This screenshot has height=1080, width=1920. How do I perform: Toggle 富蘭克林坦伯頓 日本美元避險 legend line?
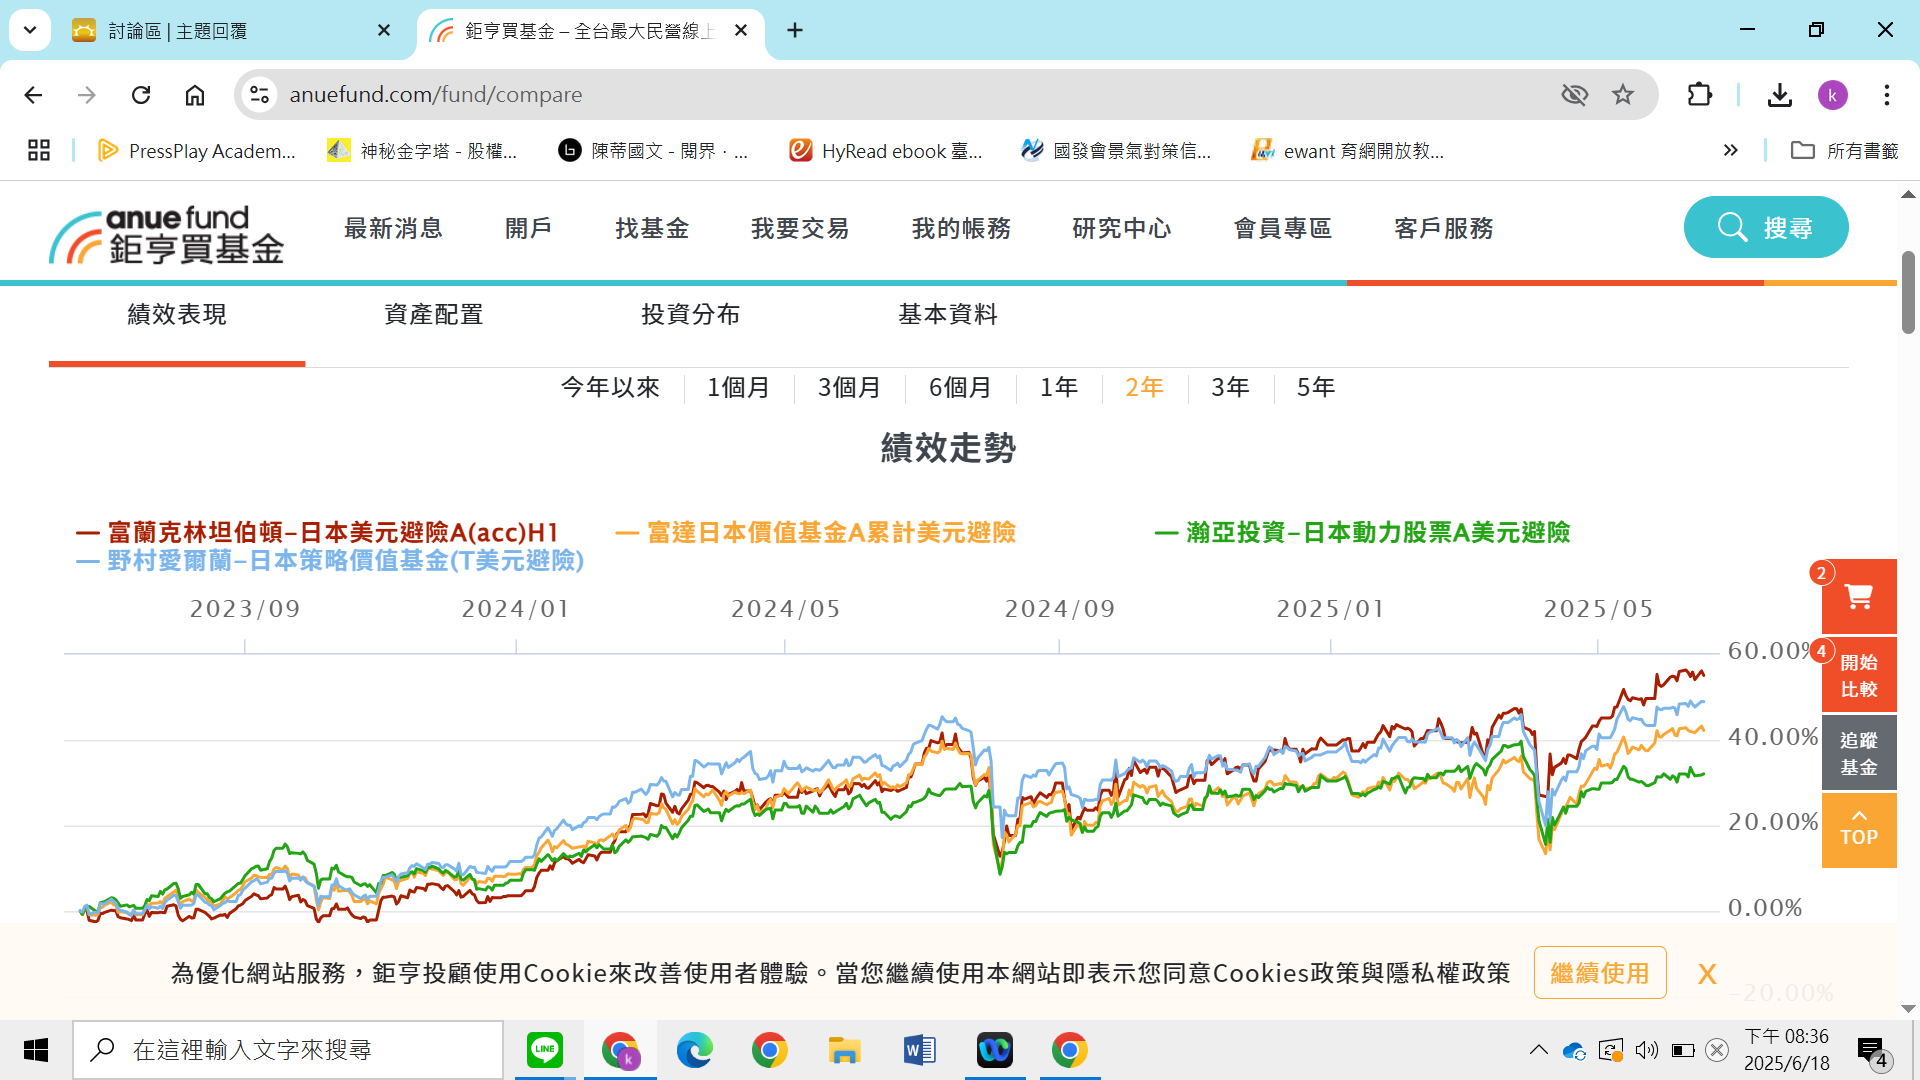click(316, 533)
